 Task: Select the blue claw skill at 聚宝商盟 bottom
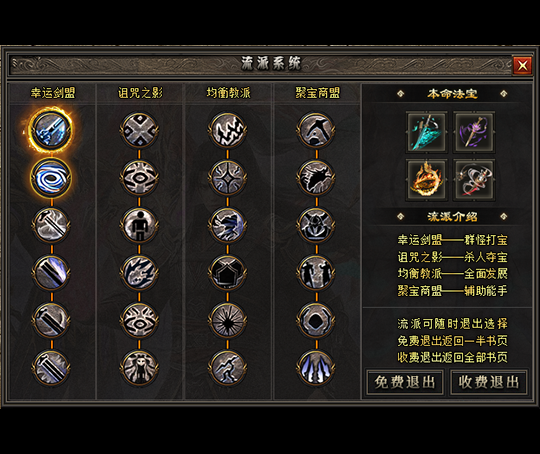316,368
